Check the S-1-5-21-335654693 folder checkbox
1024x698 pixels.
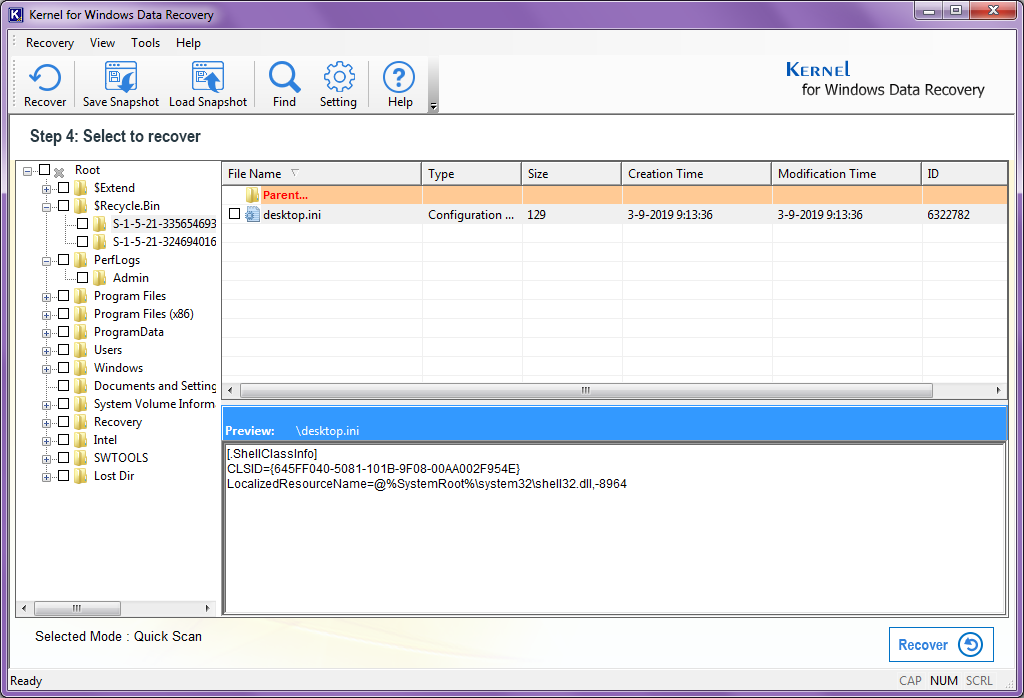pos(82,223)
